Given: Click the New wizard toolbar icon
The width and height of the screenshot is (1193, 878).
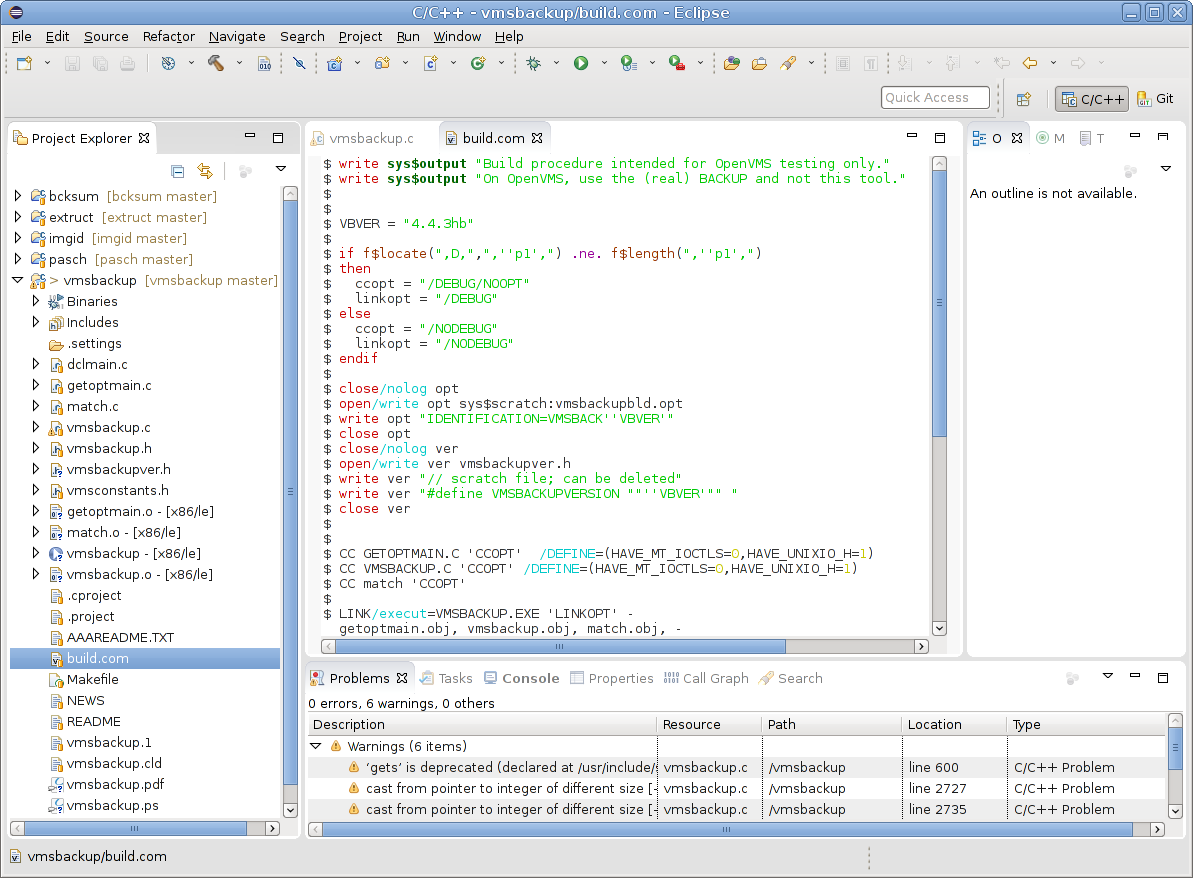Looking at the screenshot, I should [24, 63].
